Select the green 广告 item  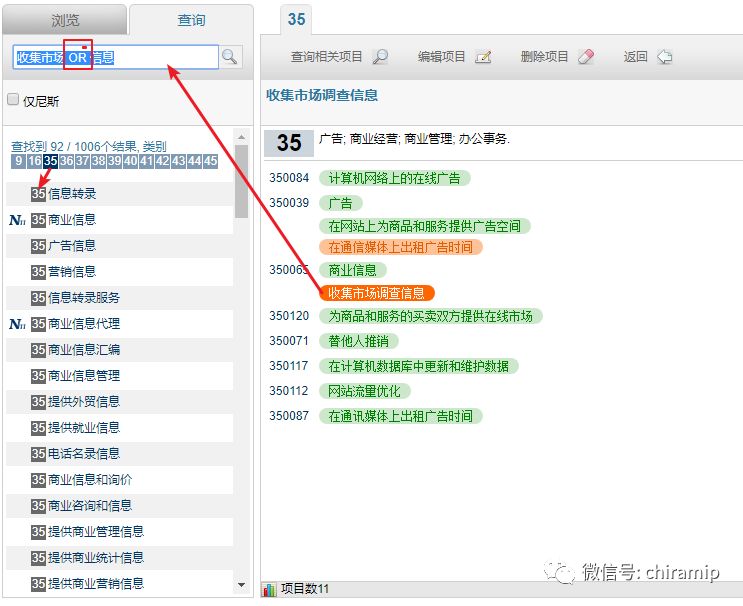pos(341,204)
